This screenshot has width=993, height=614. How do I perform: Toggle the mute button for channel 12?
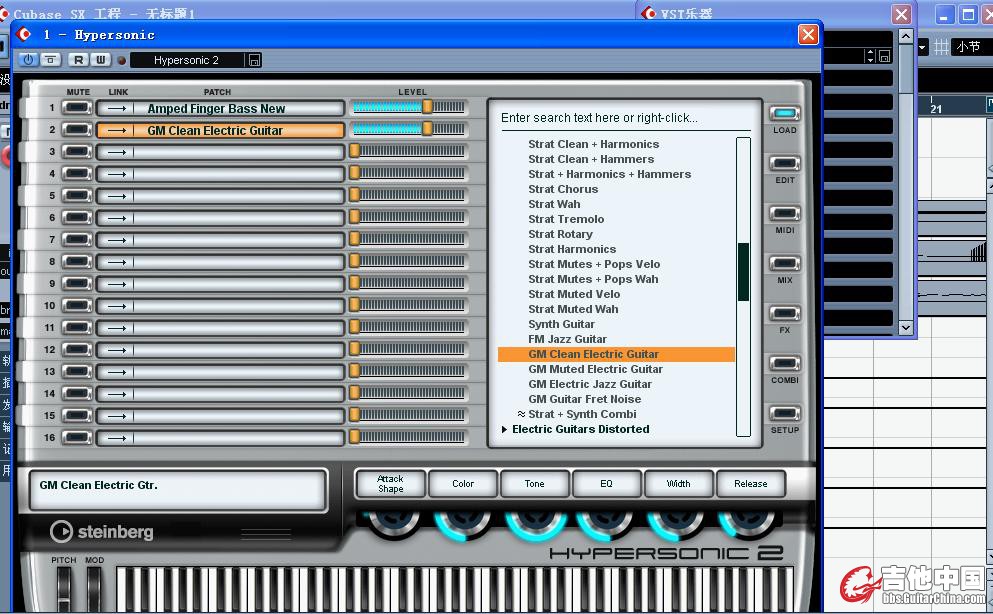click(x=77, y=349)
